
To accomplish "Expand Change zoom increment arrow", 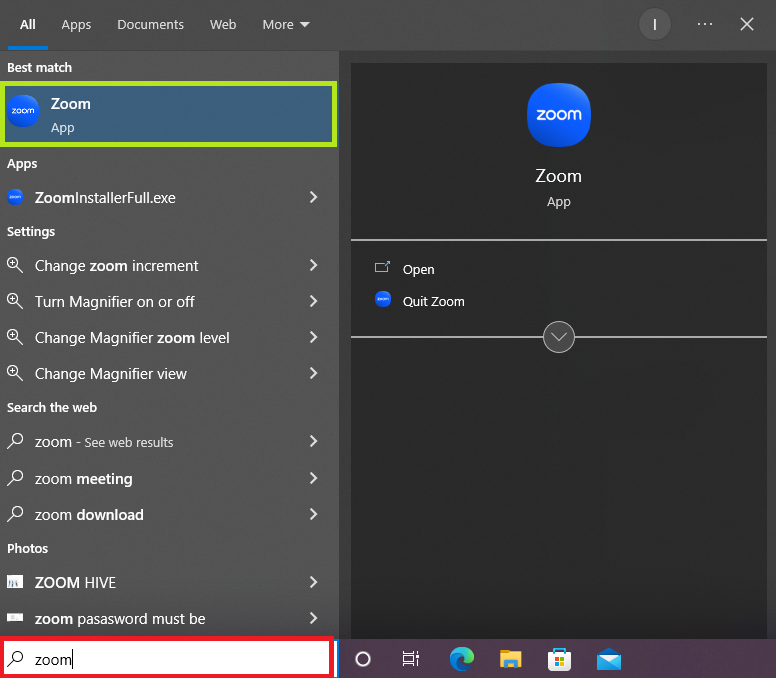I will point(313,265).
